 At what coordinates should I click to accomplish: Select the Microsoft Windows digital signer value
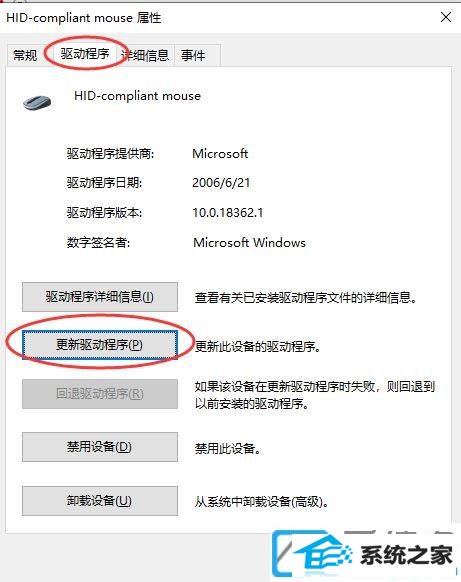click(x=249, y=242)
